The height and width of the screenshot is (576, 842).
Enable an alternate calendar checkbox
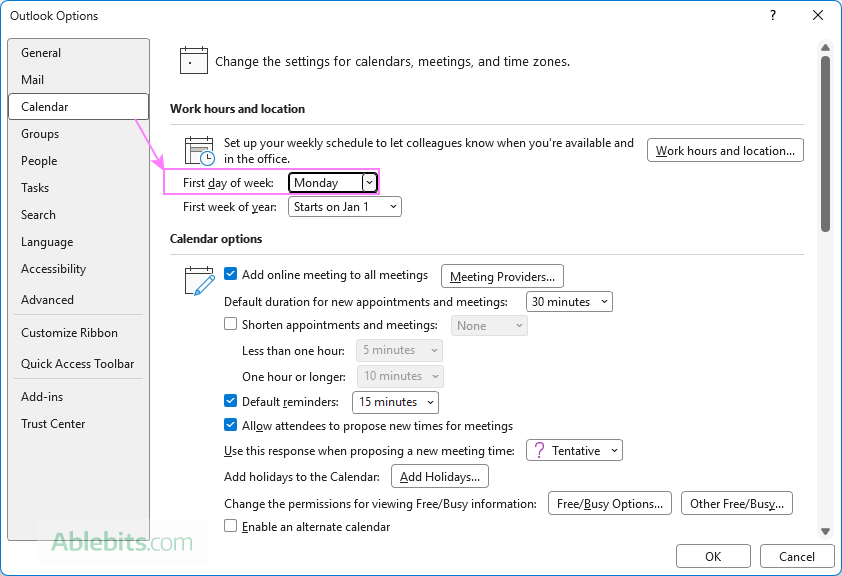pos(230,526)
